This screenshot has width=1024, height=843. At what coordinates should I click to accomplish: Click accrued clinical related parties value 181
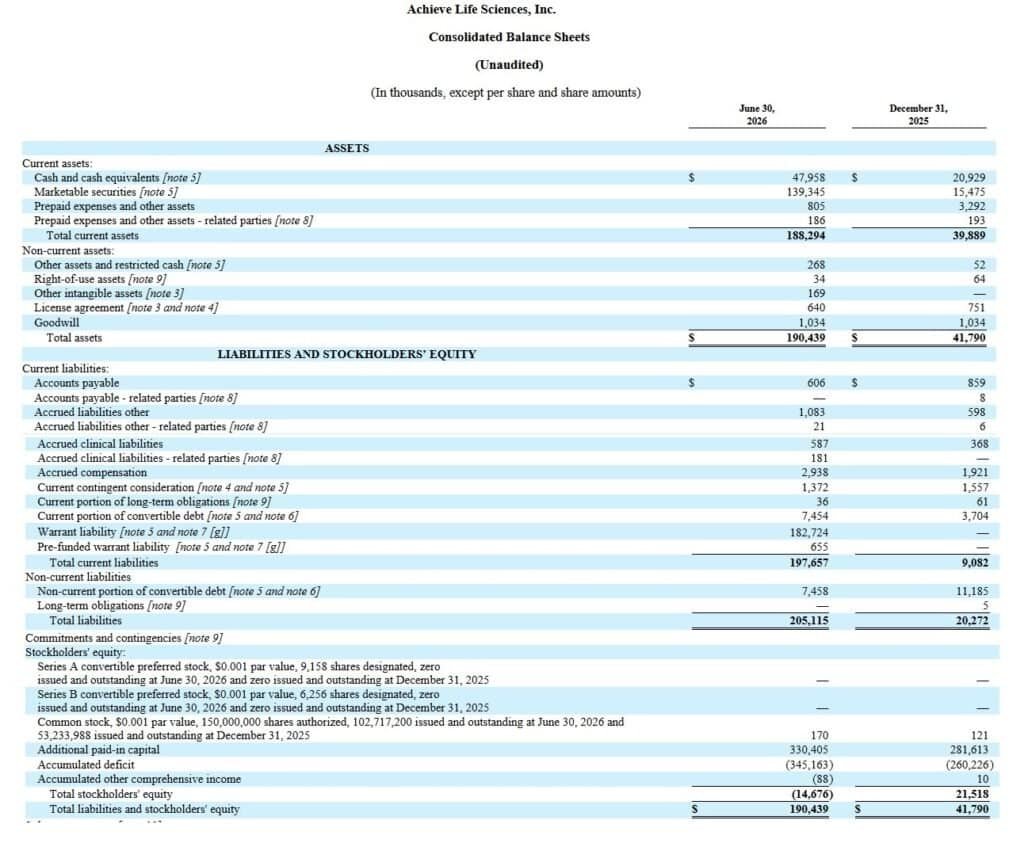pos(819,458)
